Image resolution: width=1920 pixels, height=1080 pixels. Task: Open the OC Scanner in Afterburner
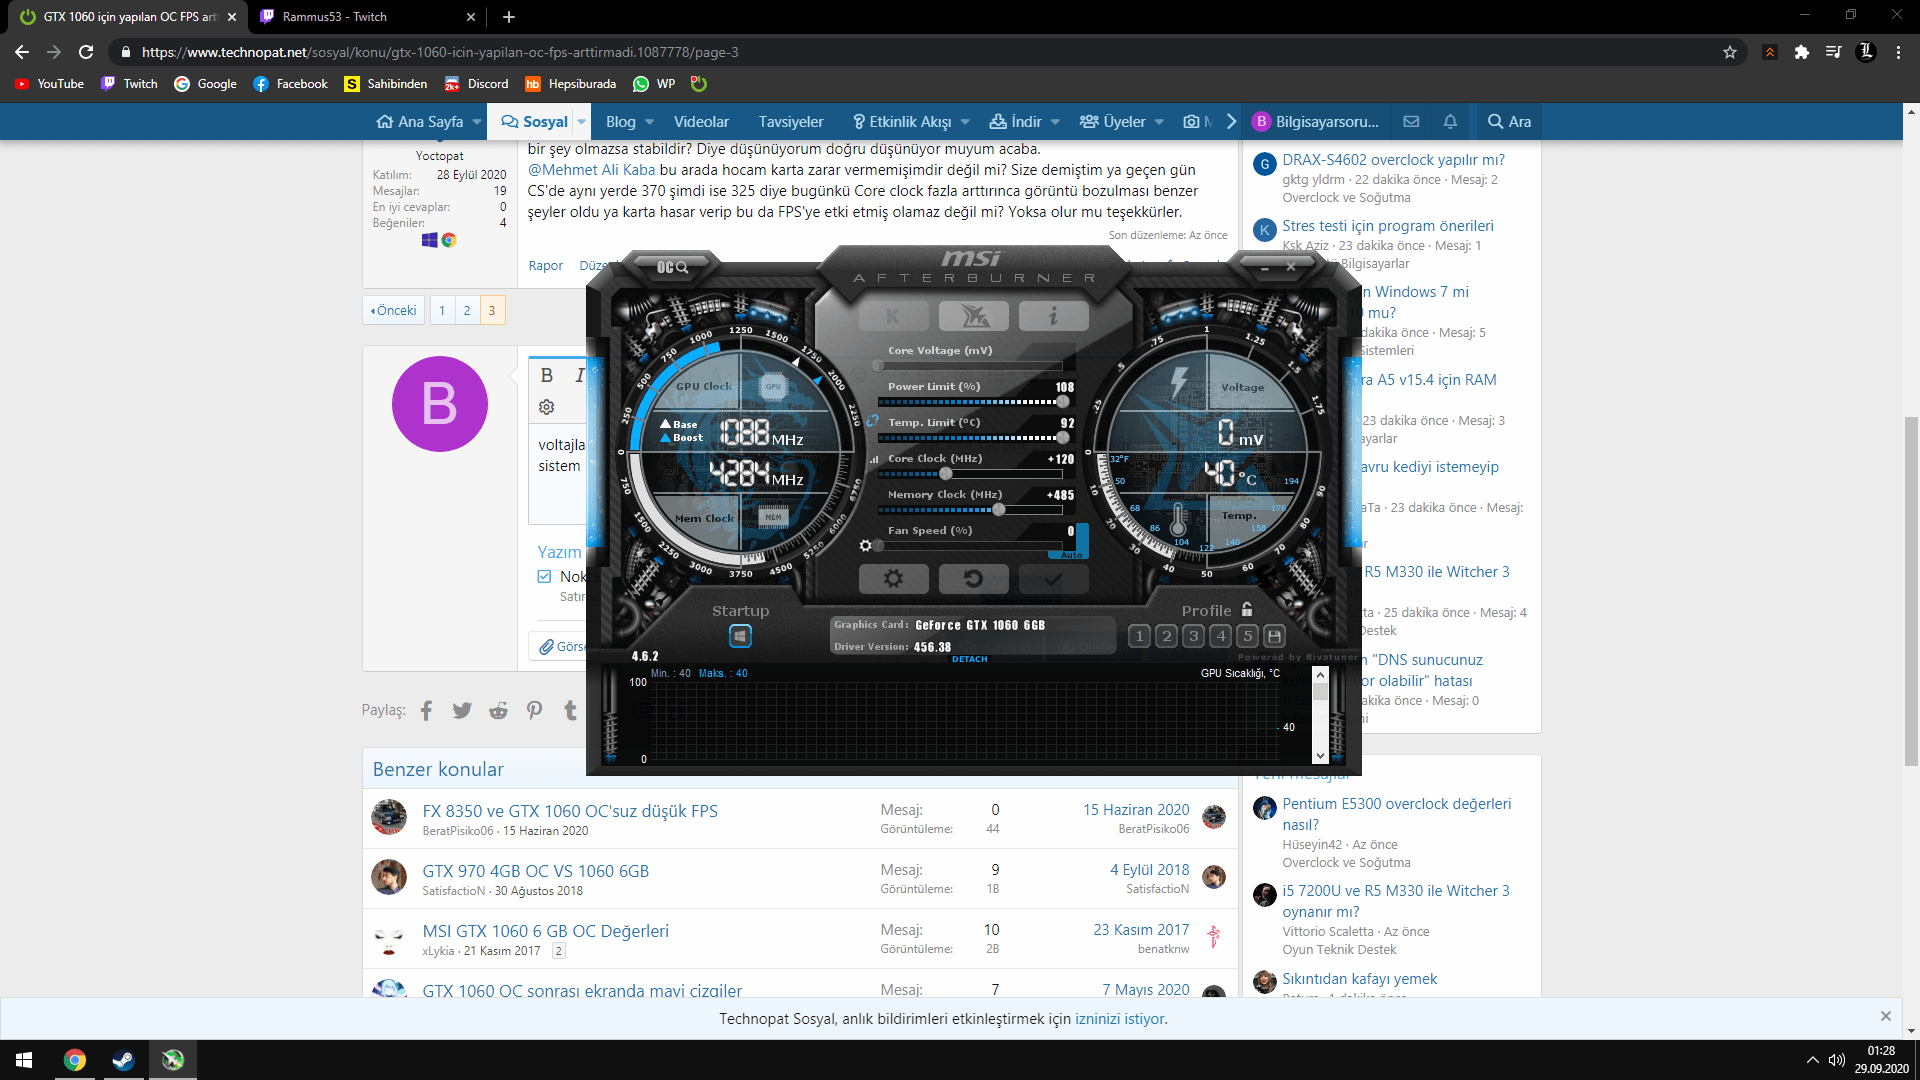click(x=672, y=267)
